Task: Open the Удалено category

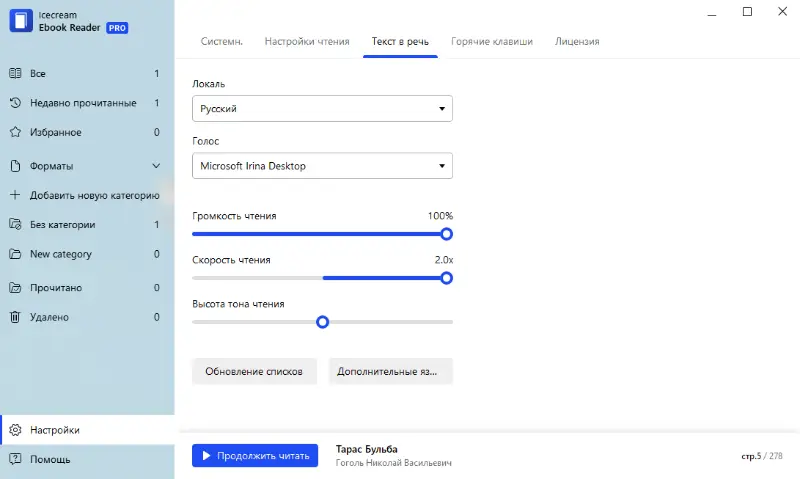Action: coord(87,317)
